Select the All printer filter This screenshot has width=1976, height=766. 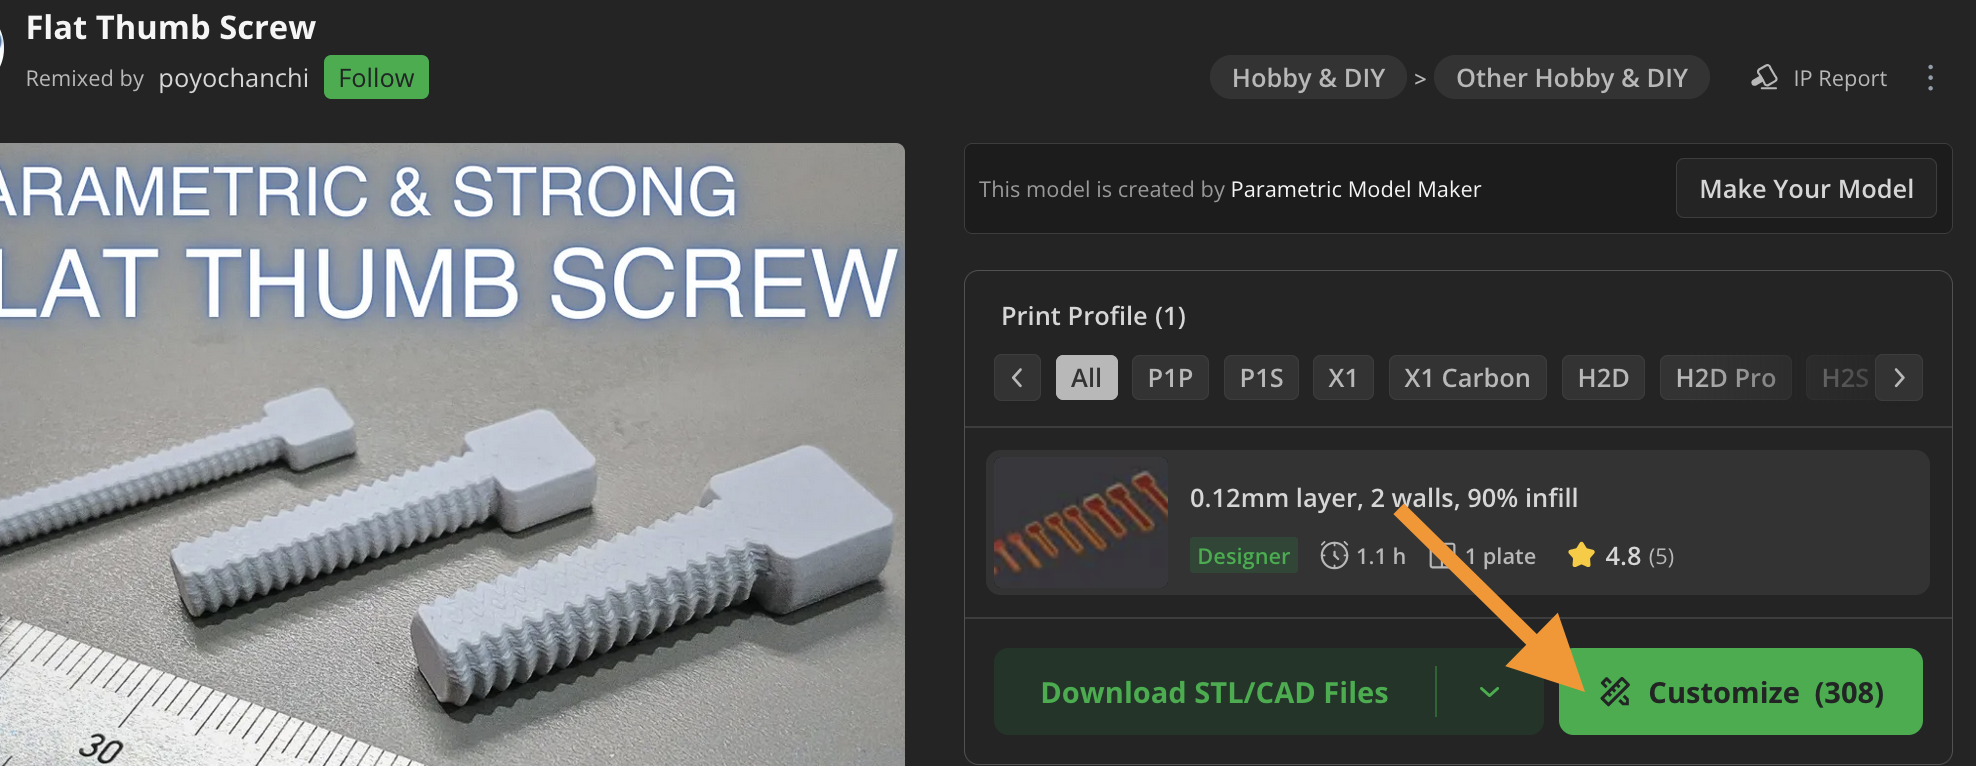coord(1086,378)
